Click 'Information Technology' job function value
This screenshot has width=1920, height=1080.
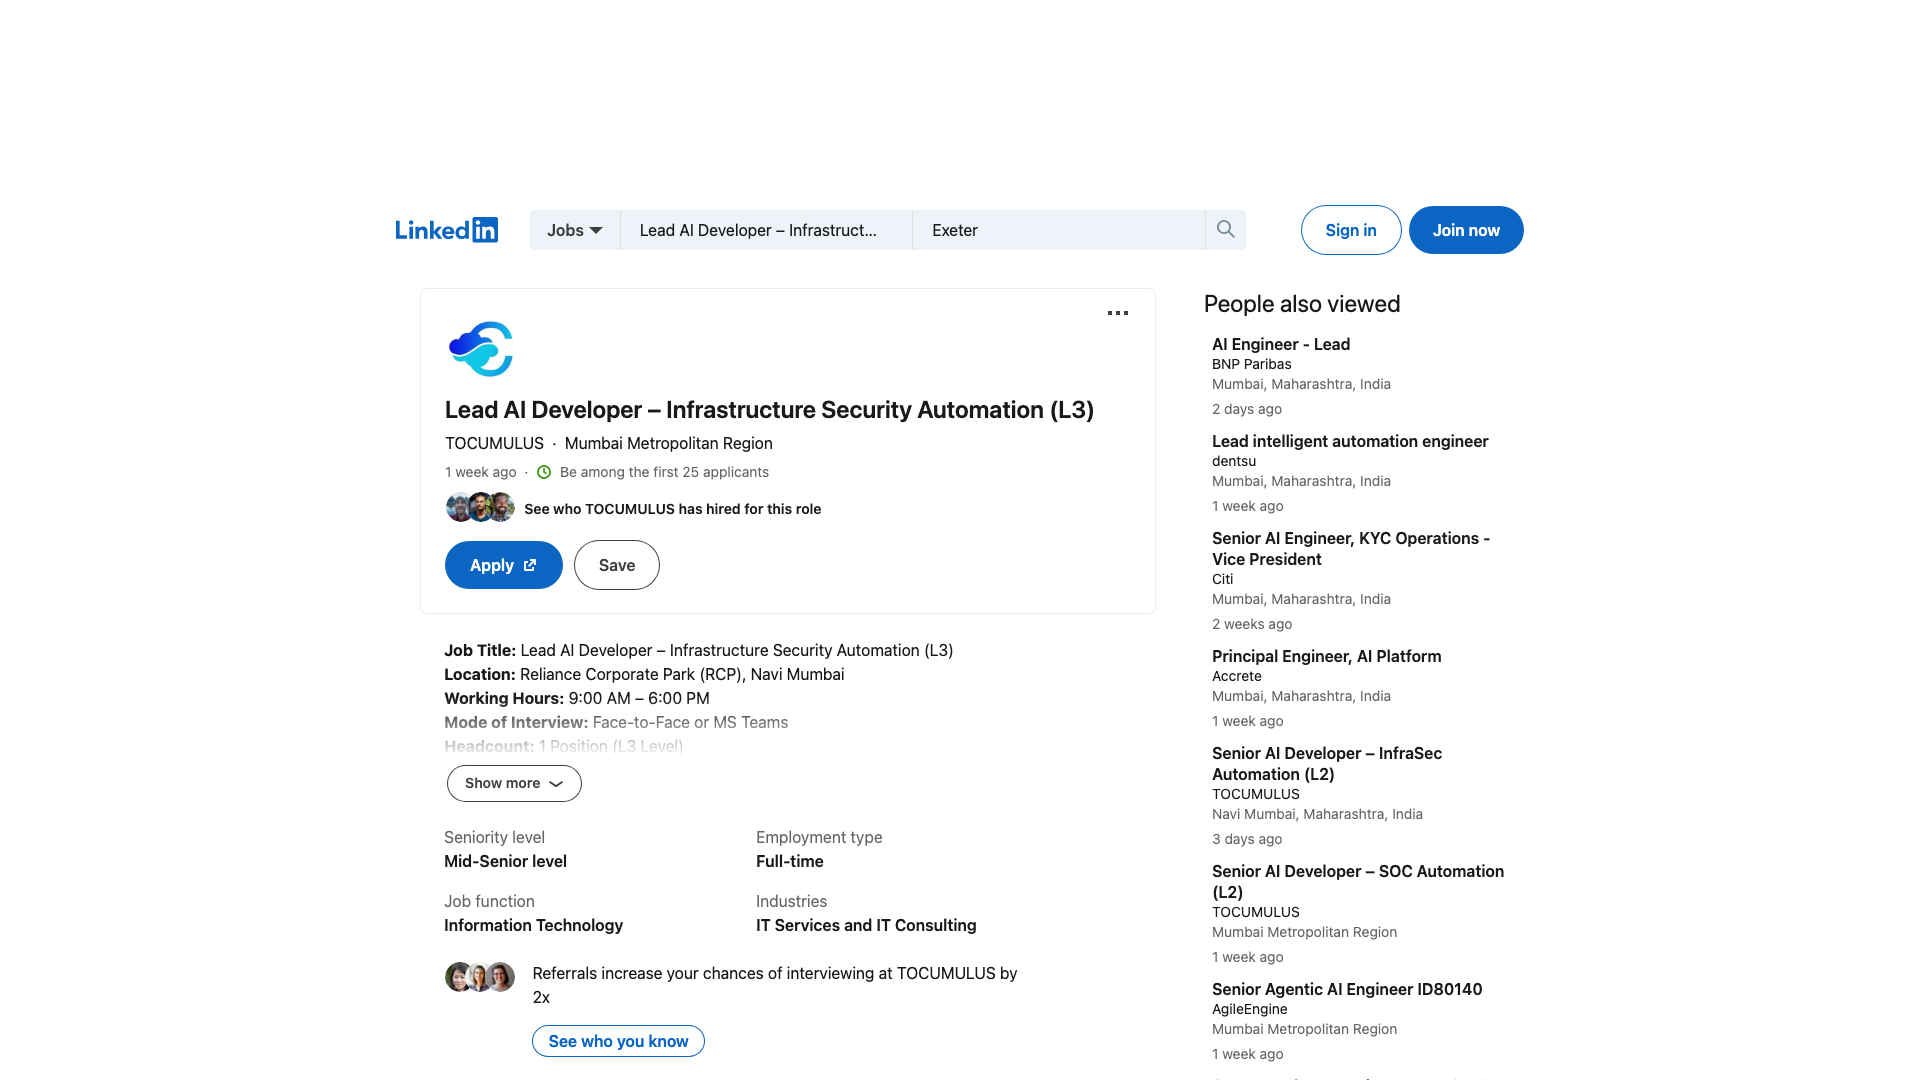point(533,925)
